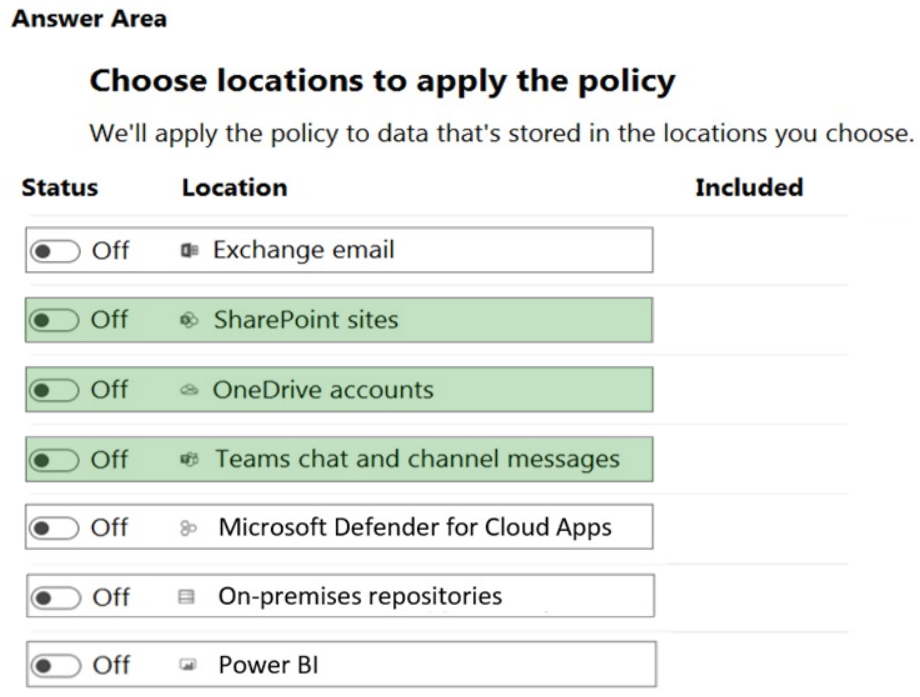Viewport: 920px width, 697px height.
Task: Click the Teams chat icon
Action: pyautogui.click(x=189, y=460)
